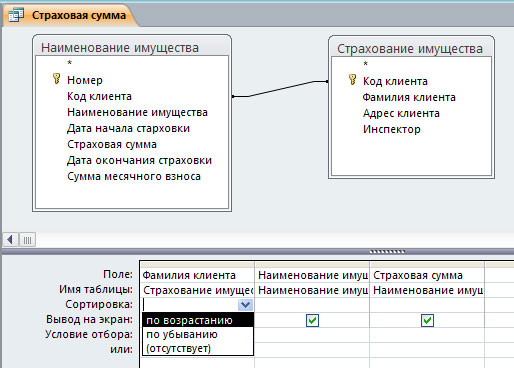The image size is (514, 368).
Task: Click the Поле cell of the second grid column
Action: (312, 275)
